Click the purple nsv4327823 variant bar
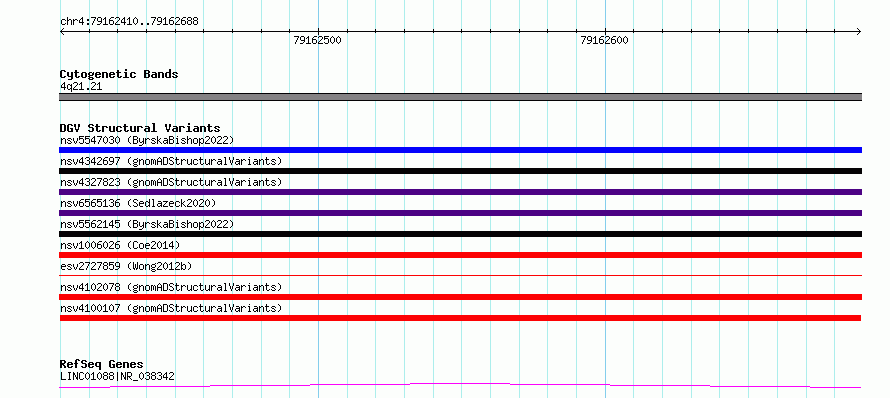890x398 pixels. point(460,192)
